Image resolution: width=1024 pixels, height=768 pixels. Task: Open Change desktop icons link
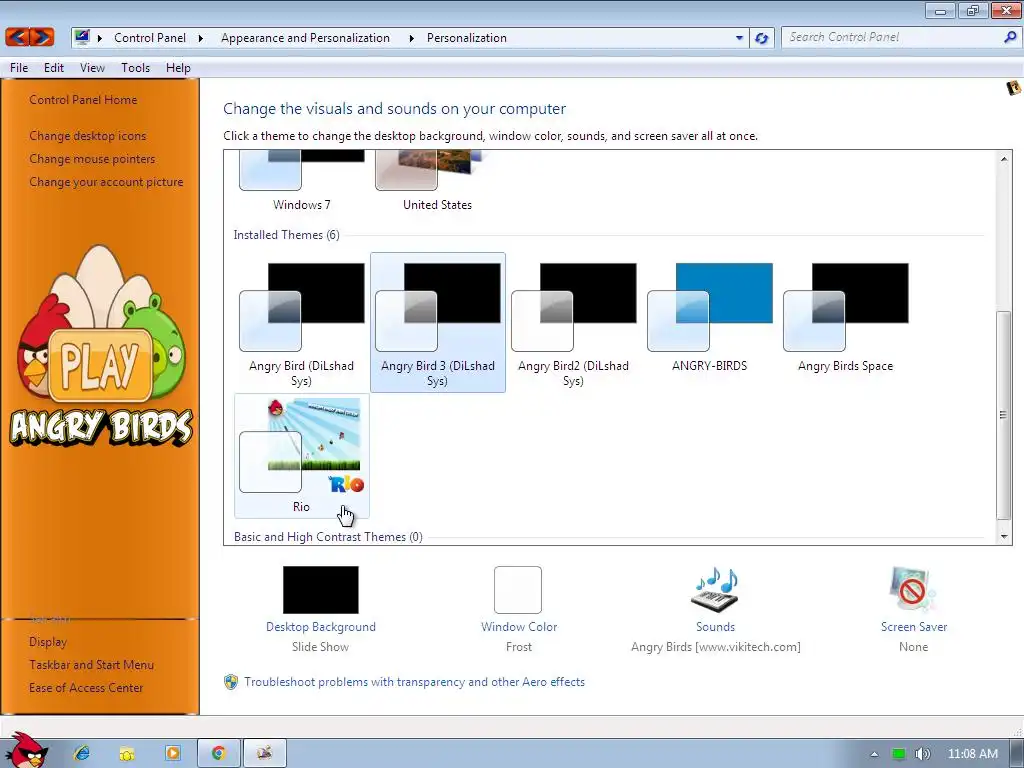(x=88, y=136)
